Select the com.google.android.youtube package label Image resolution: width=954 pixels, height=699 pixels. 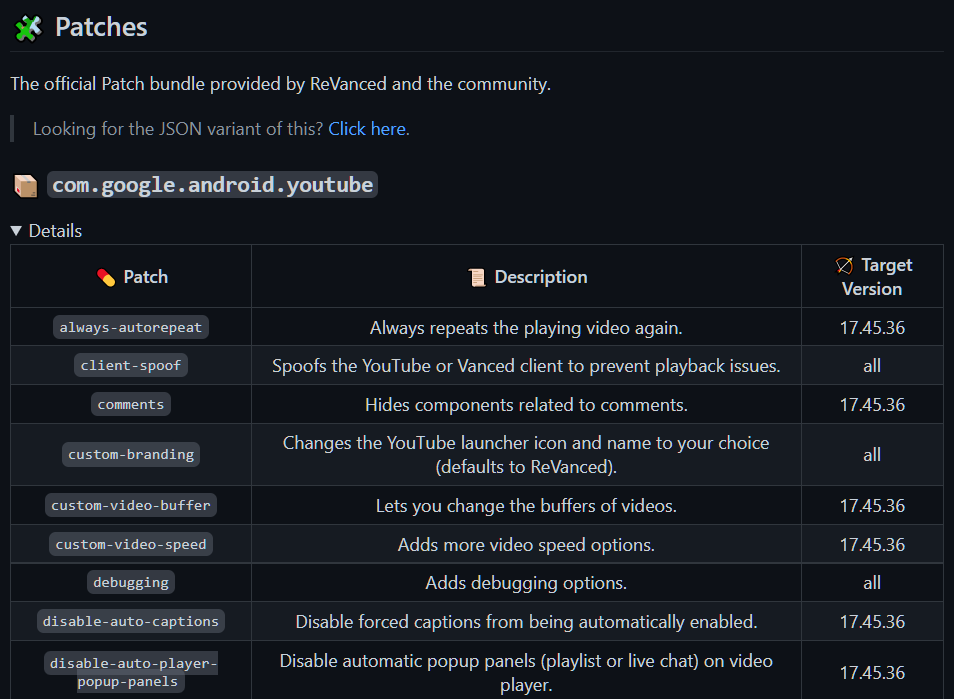point(212,185)
